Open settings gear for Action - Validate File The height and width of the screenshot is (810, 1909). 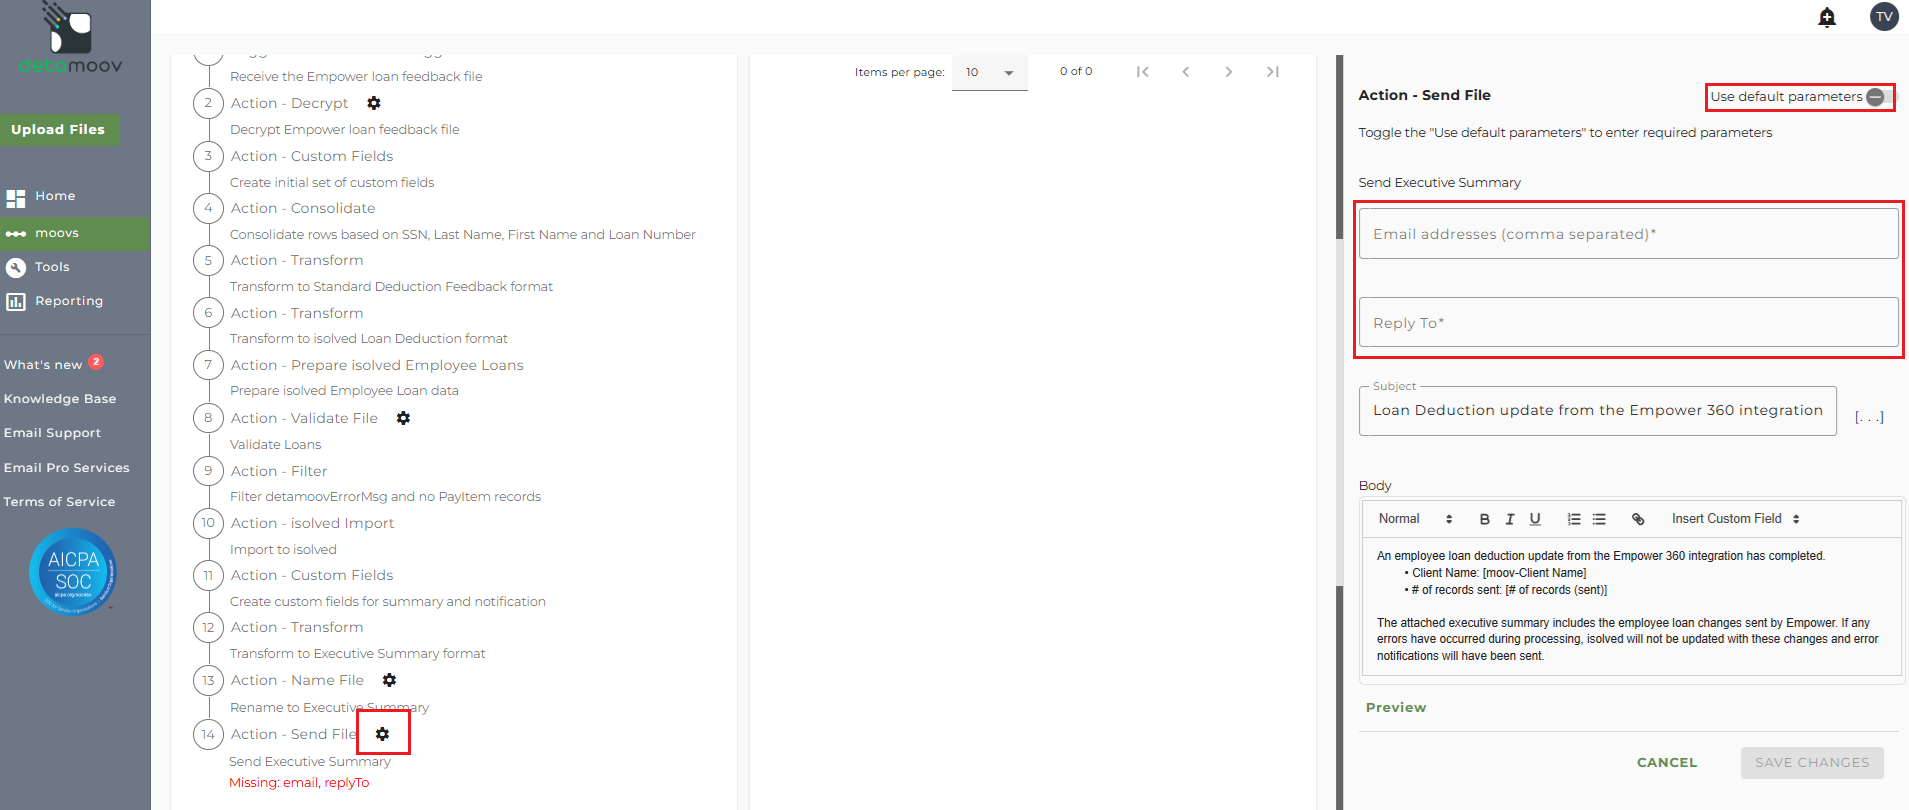click(x=403, y=418)
